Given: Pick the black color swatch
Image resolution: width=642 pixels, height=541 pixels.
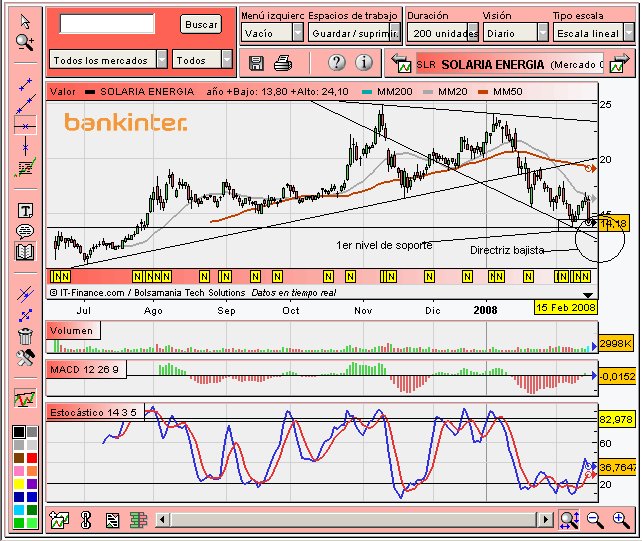Looking at the screenshot, I should [x=19, y=432].
